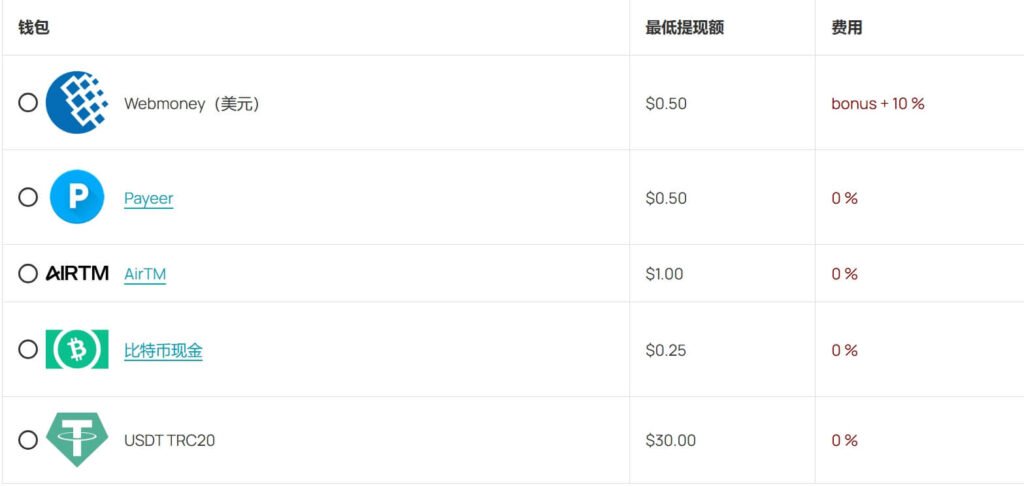Click the 钱包 column header
The height and width of the screenshot is (487, 1024).
pyautogui.click(x=33, y=28)
